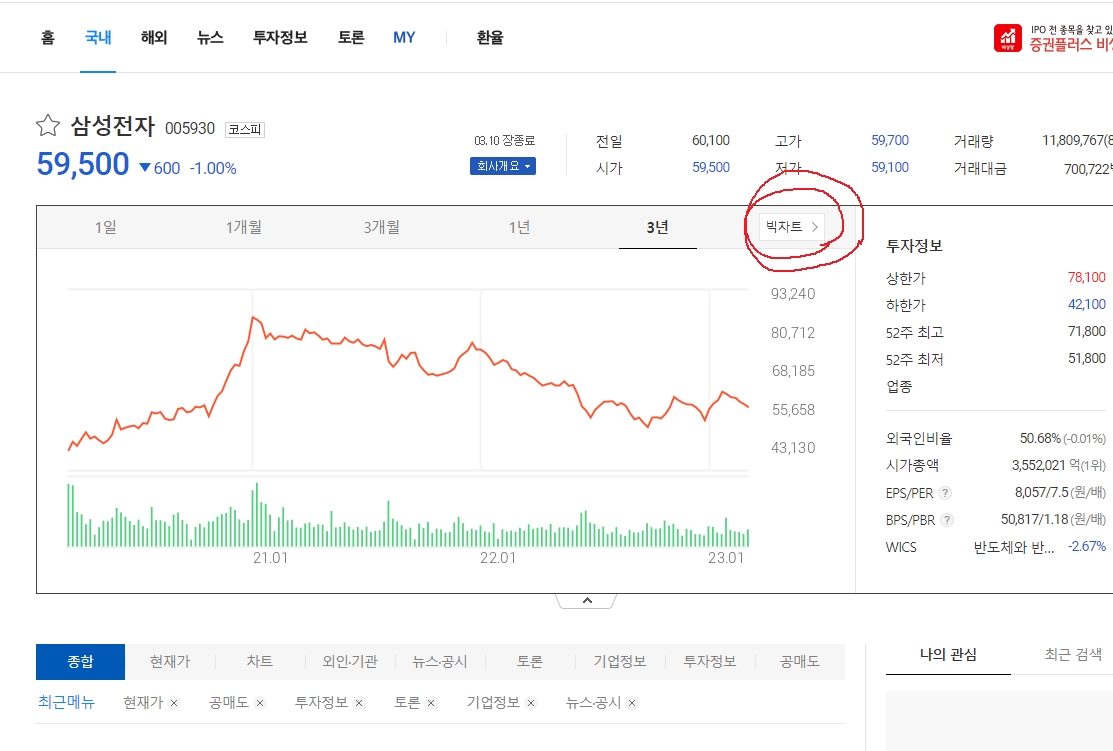Open 빅차트 full chart view
This screenshot has width=1113, height=751.
pos(791,226)
